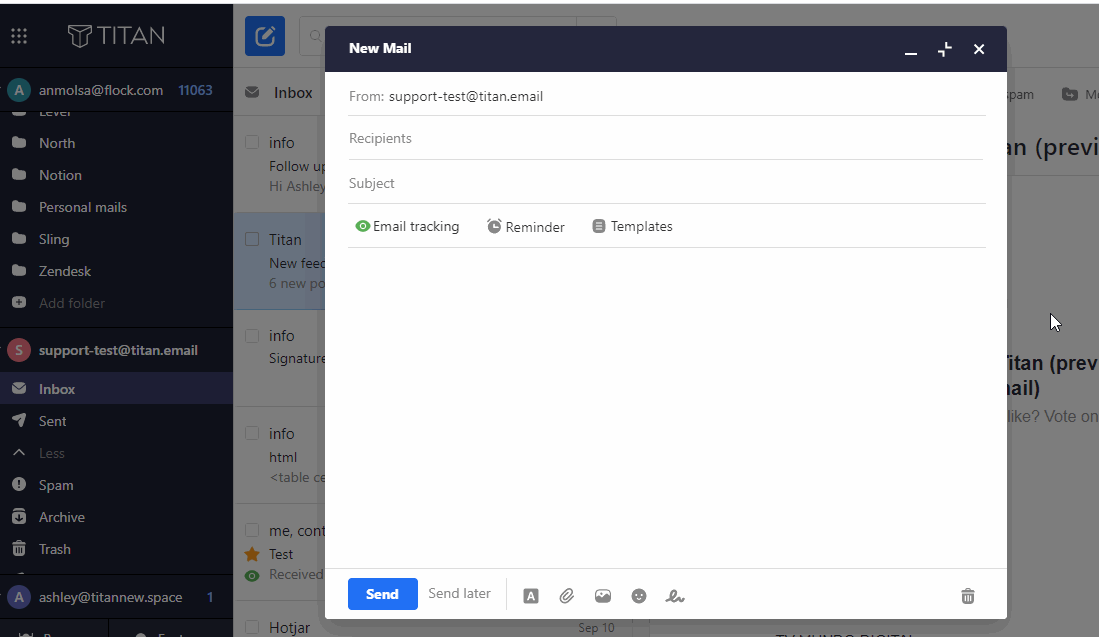Click Send later
Screen dimensions: 1099x637
coord(459,594)
